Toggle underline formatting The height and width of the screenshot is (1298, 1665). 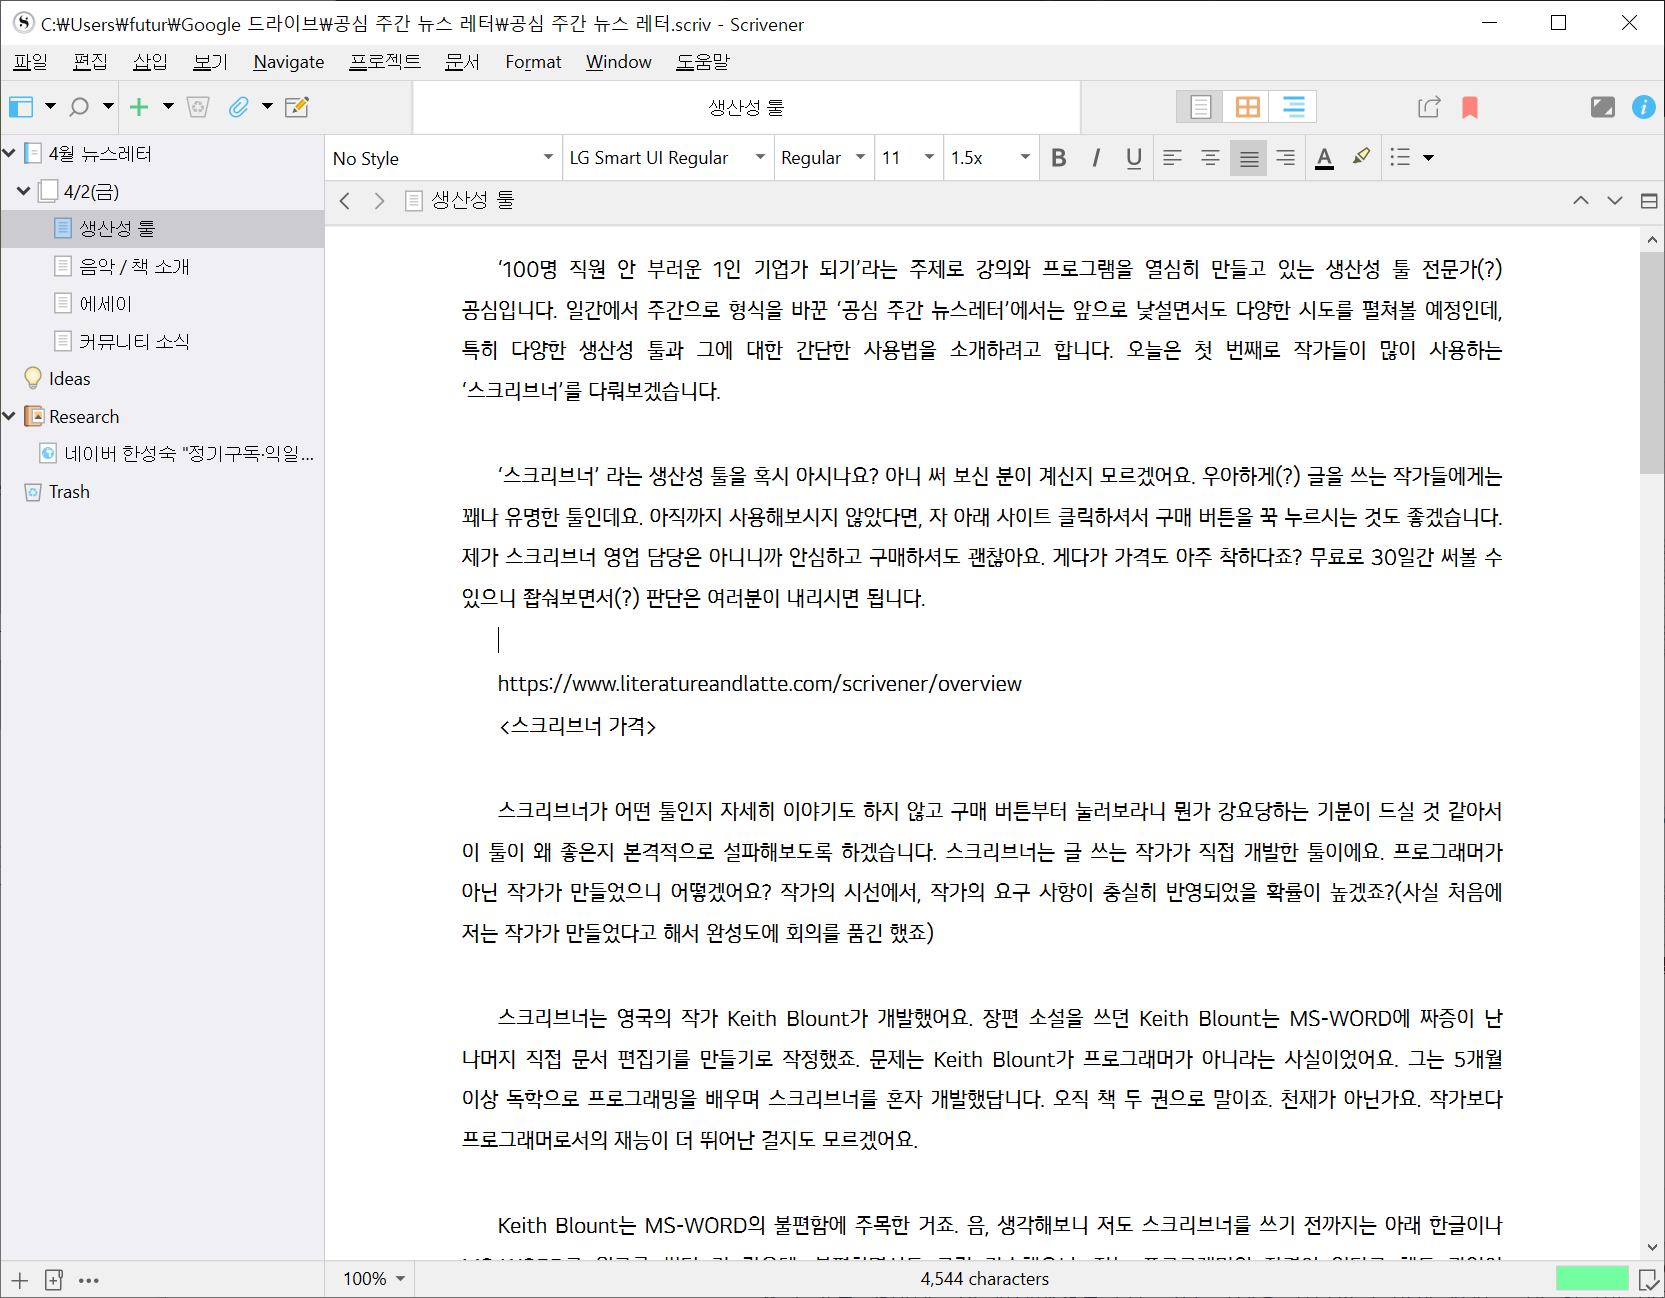[x=1133, y=158]
